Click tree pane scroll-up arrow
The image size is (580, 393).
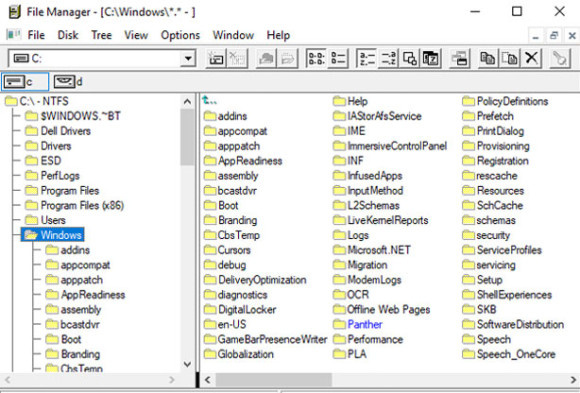(x=188, y=101)
